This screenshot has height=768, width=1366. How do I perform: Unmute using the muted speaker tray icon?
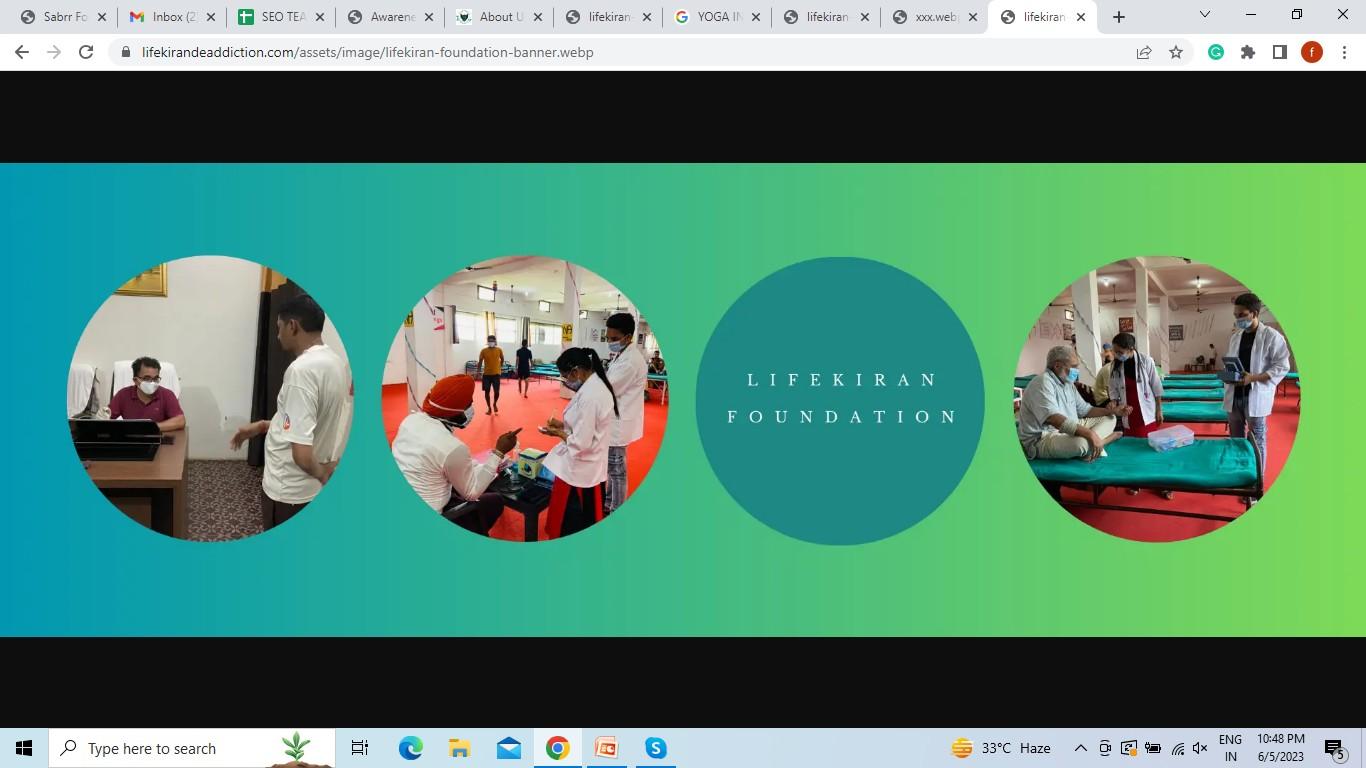tap(1200, 748)
